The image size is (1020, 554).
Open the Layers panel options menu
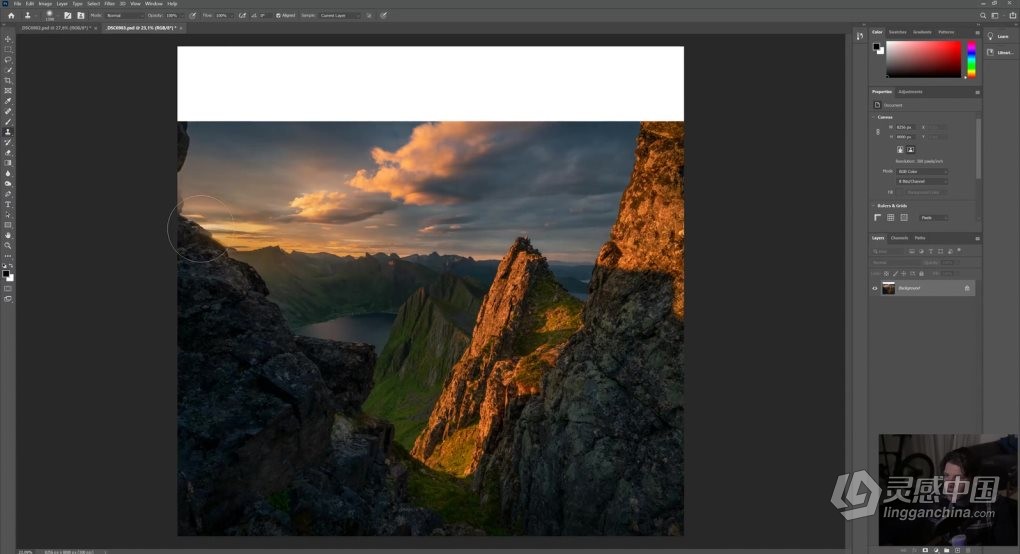[x=977, y=239]
